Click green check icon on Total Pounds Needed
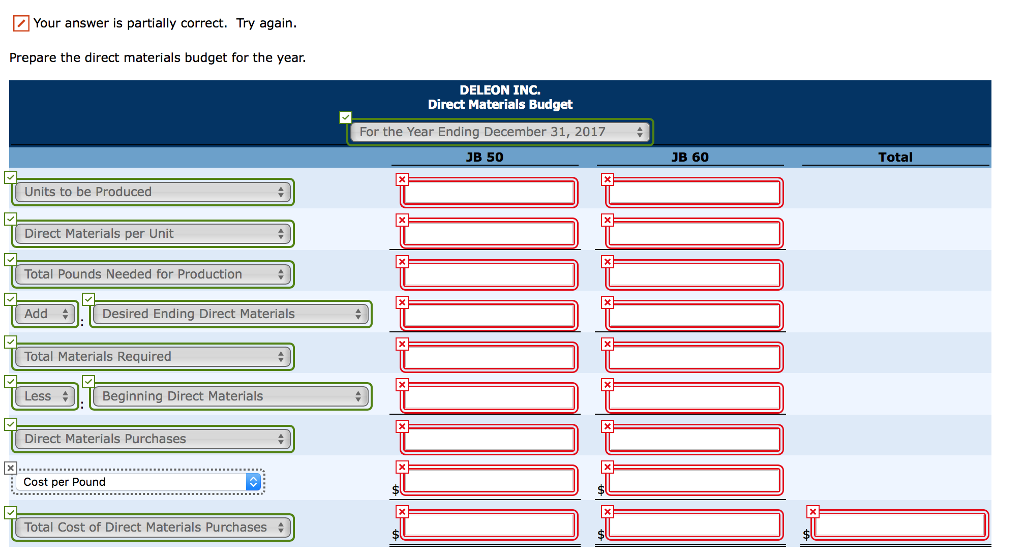The width and height of the screenshot is (1024, 558). (x=10, y=259)
